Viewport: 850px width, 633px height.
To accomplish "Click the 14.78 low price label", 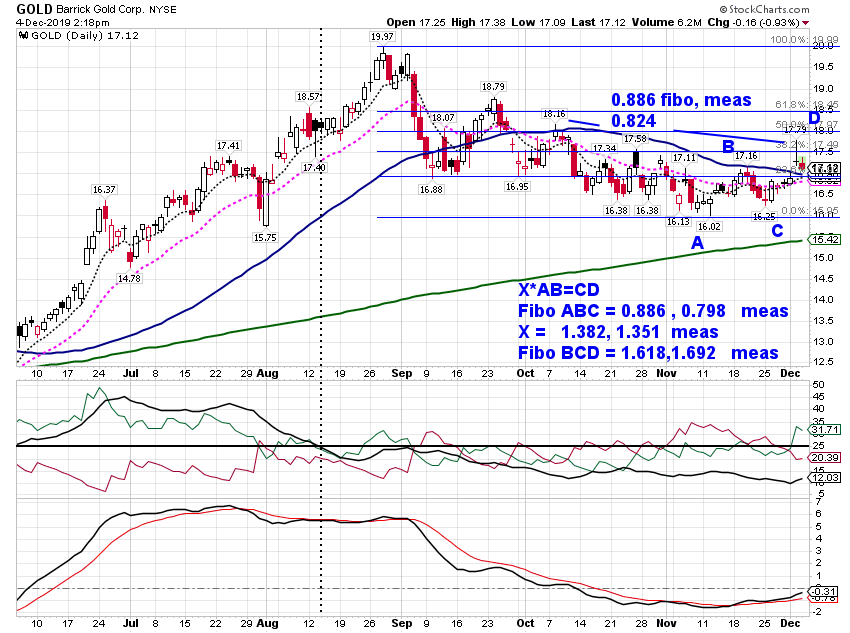I will pyautogui.click(x=129, y=278).
